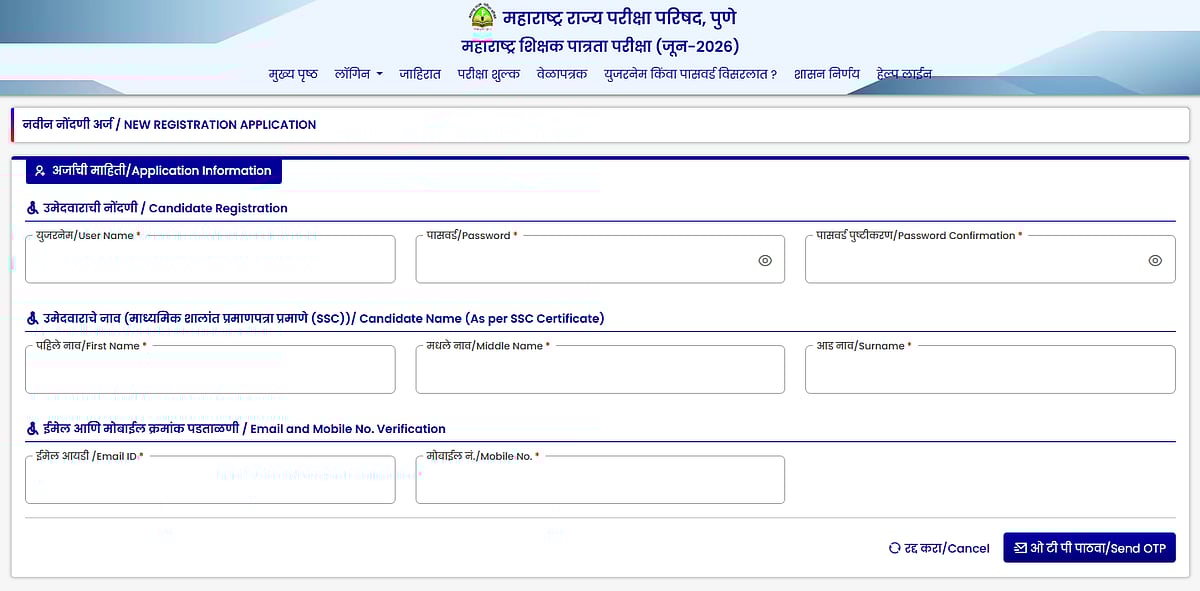Click the Cancel button

[939, 548]
